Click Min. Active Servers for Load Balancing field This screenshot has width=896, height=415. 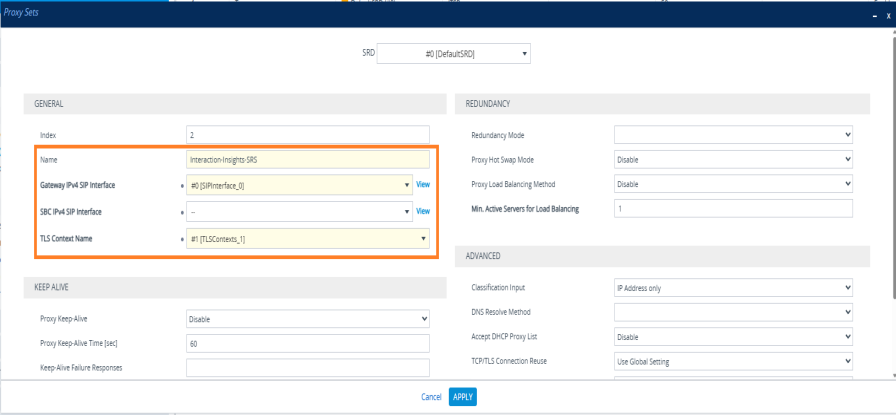(732, 208)
